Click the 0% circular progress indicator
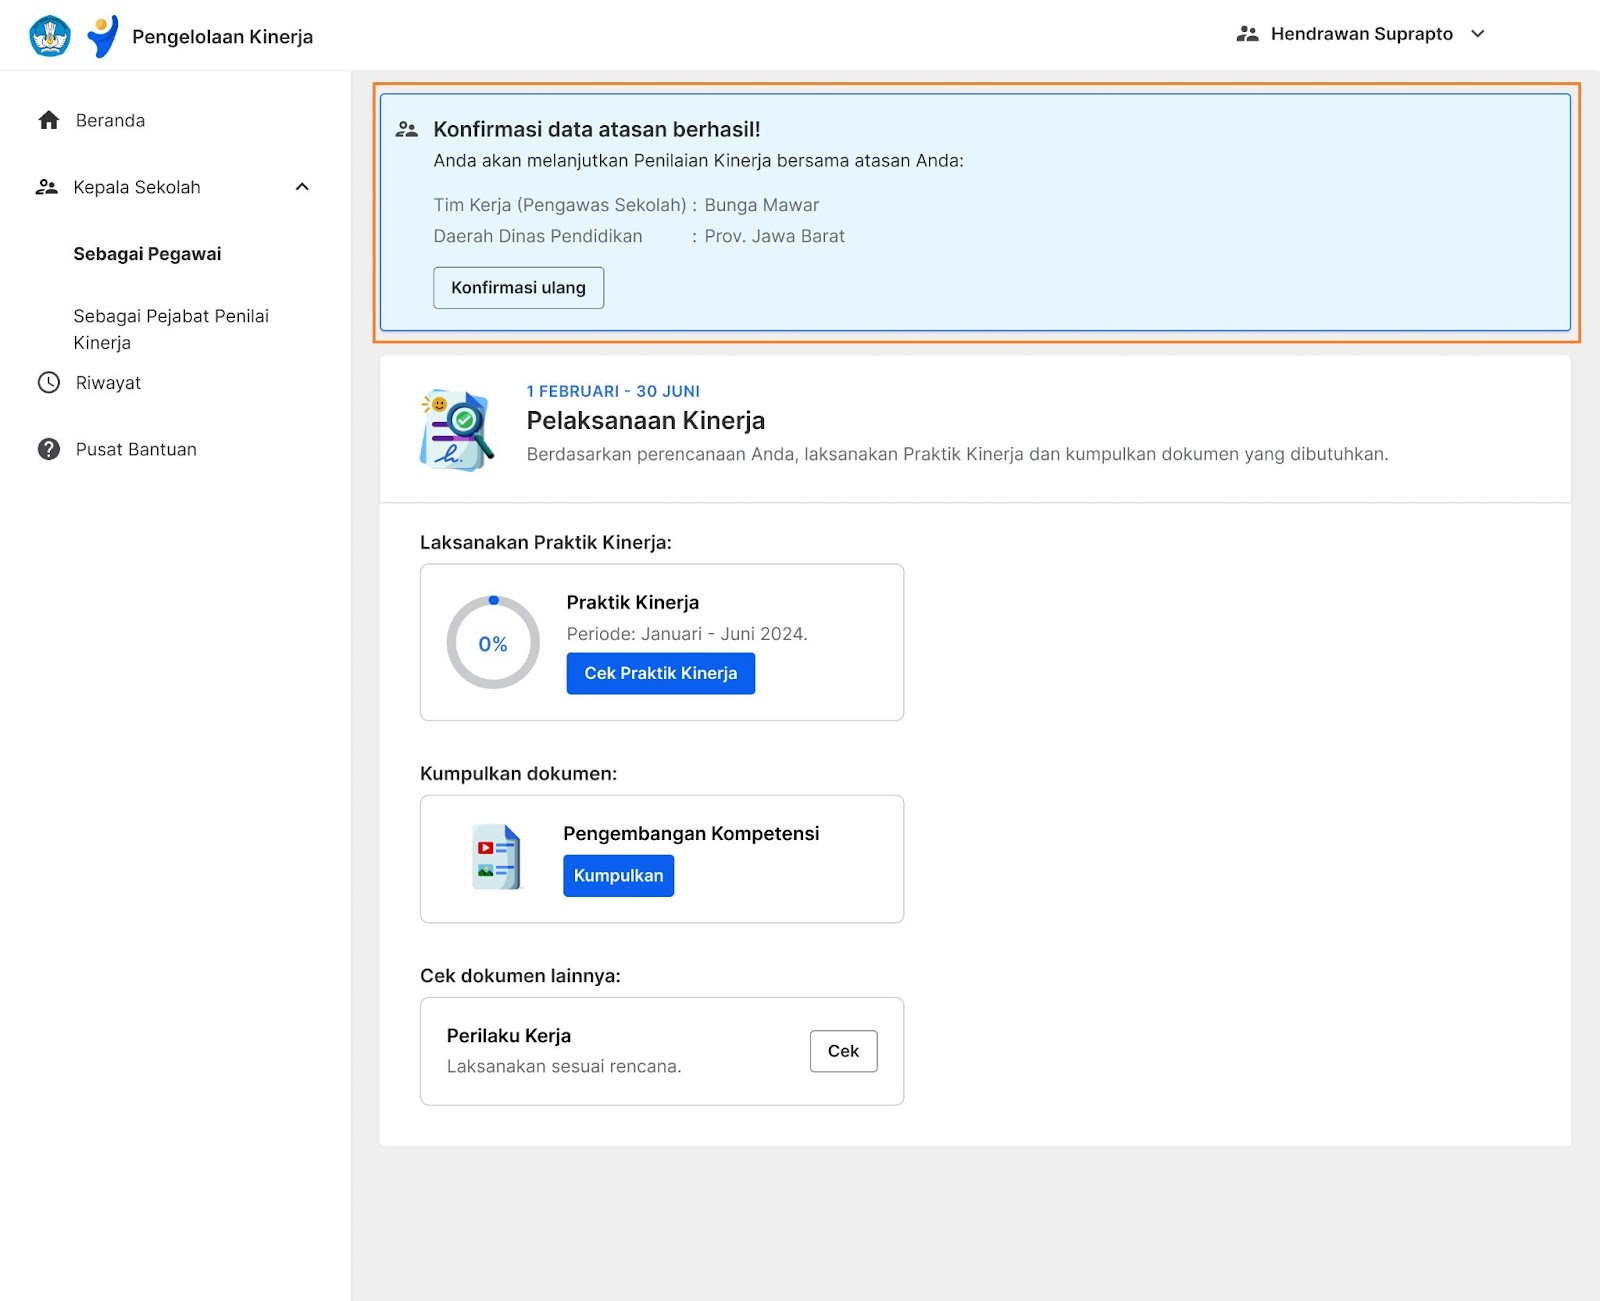1600x1301 pixels. pos(493,643)
